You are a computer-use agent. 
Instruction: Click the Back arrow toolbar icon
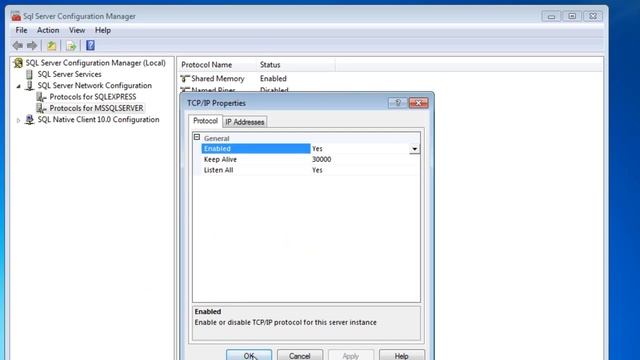pyautogui.click(x=18, y=46)
